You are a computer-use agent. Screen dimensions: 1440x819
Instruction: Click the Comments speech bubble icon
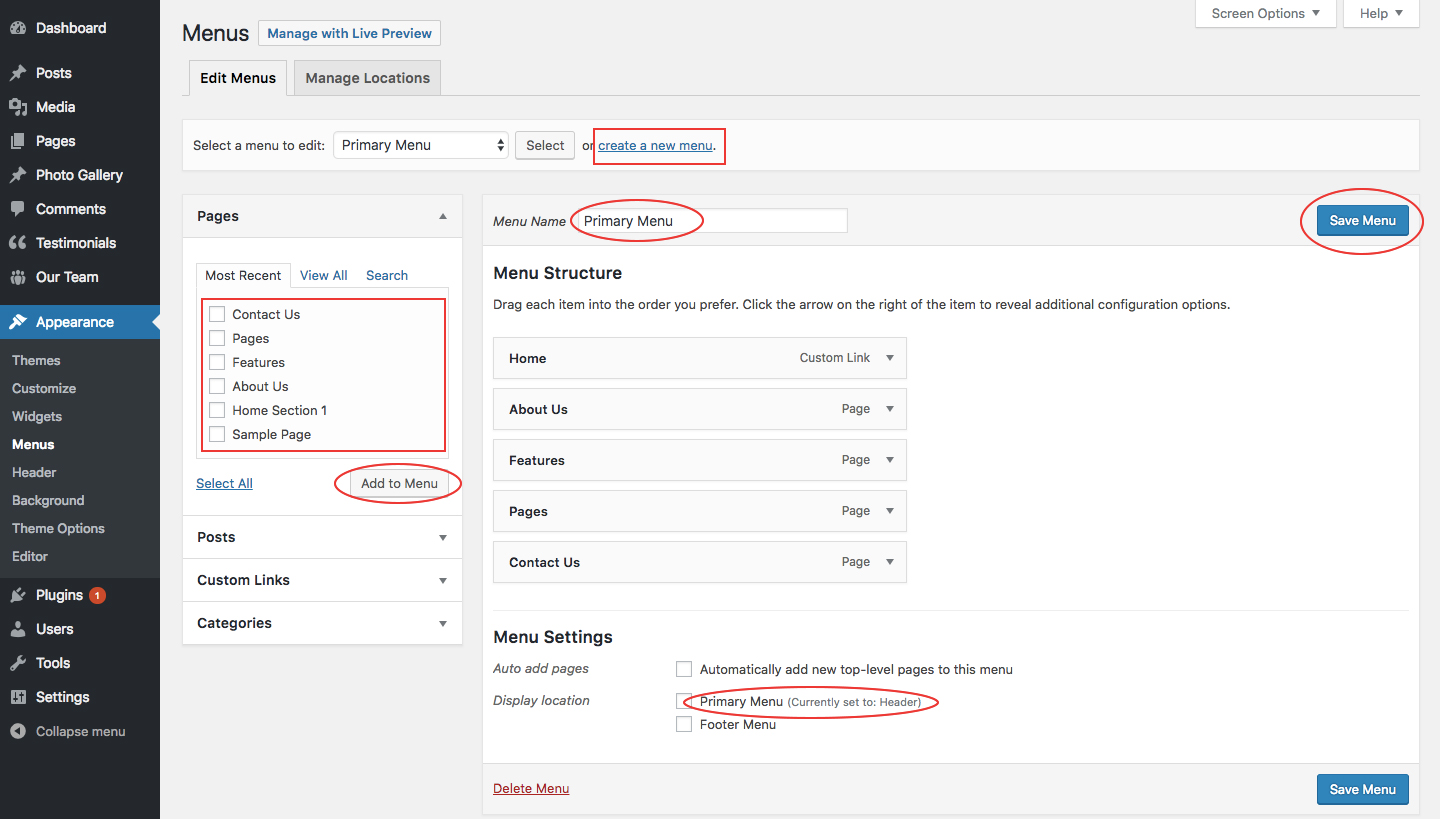point(18,209)
